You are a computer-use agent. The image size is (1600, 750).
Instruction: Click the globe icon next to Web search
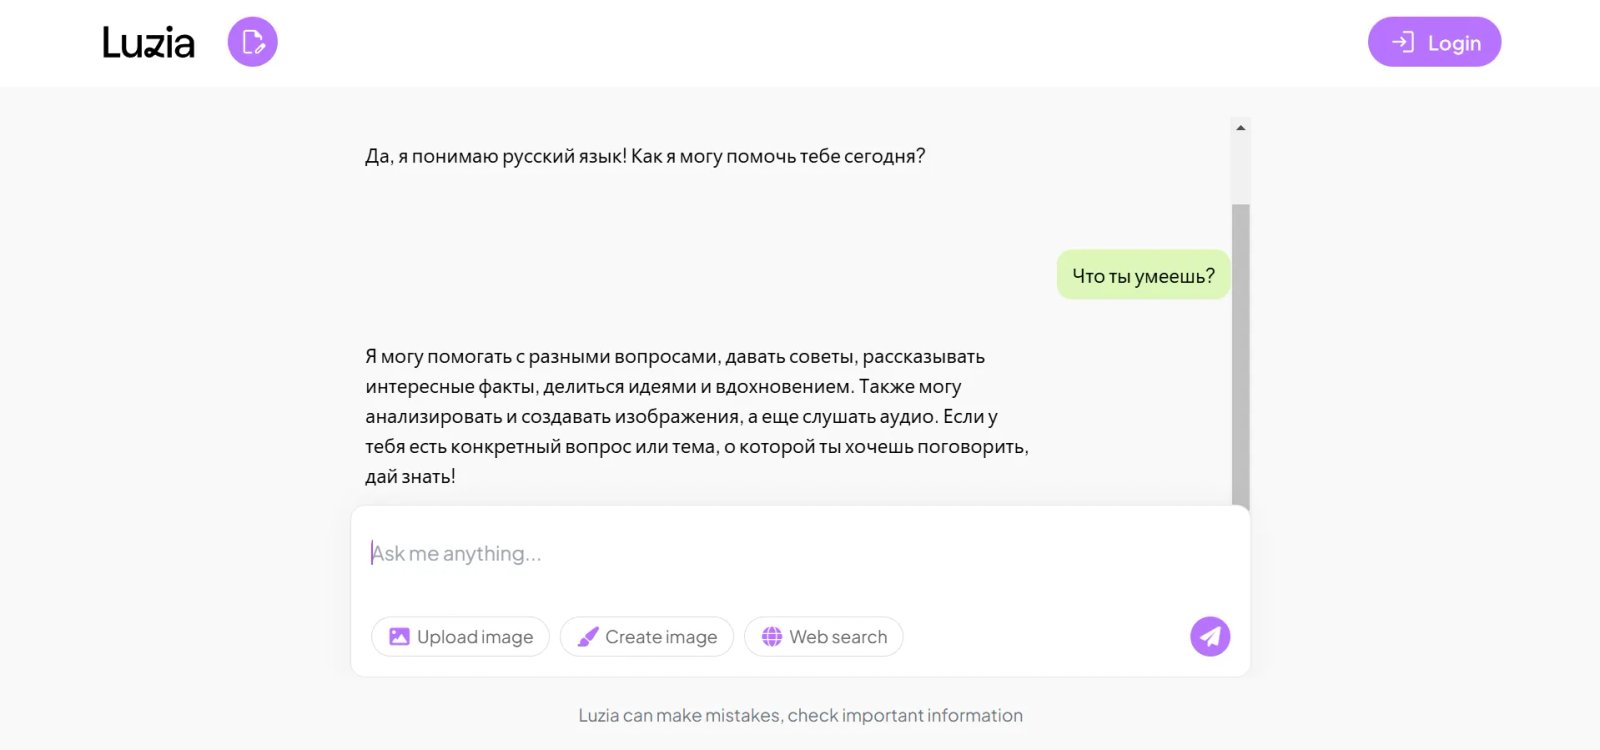tap(771, 636)
